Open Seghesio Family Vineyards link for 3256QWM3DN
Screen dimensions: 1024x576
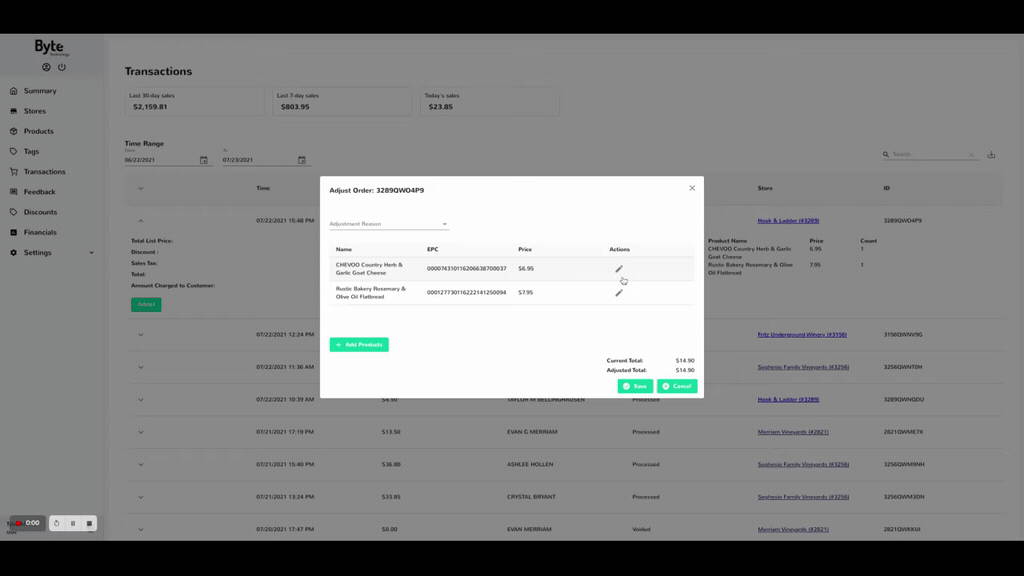pyautogui.click(x=803, y=497)
